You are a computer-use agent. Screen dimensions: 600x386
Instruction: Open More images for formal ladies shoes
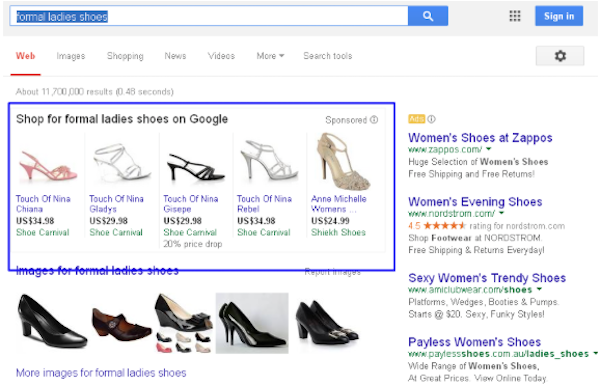(x=101, y=373)
